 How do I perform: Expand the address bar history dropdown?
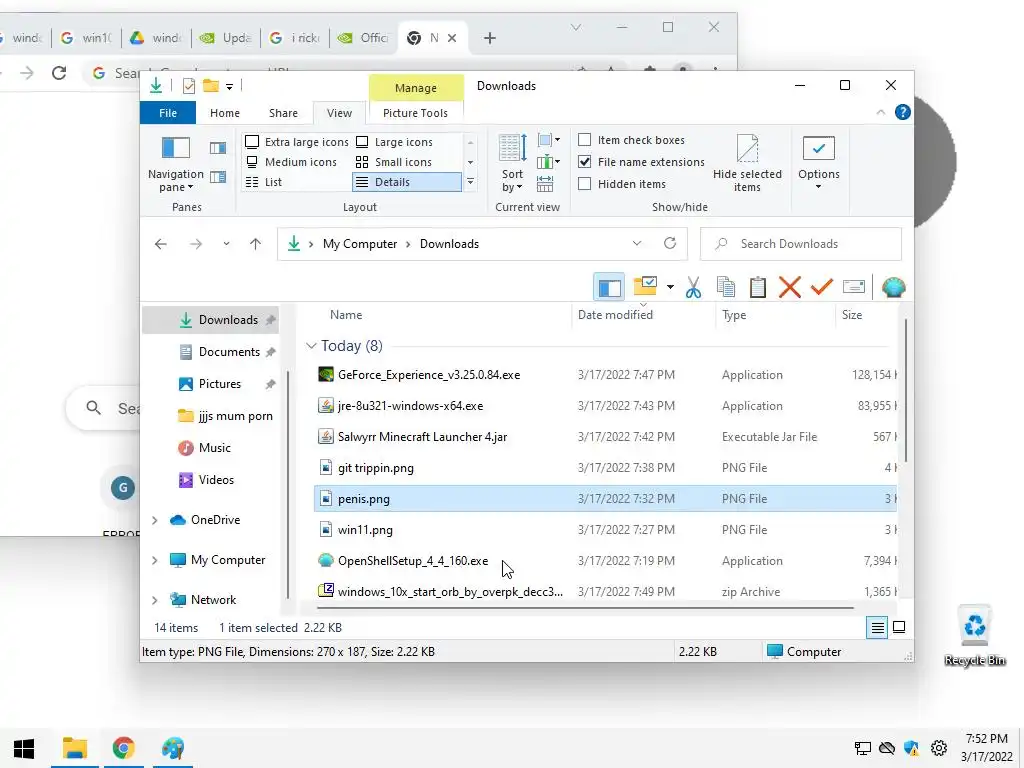(637, 244)
